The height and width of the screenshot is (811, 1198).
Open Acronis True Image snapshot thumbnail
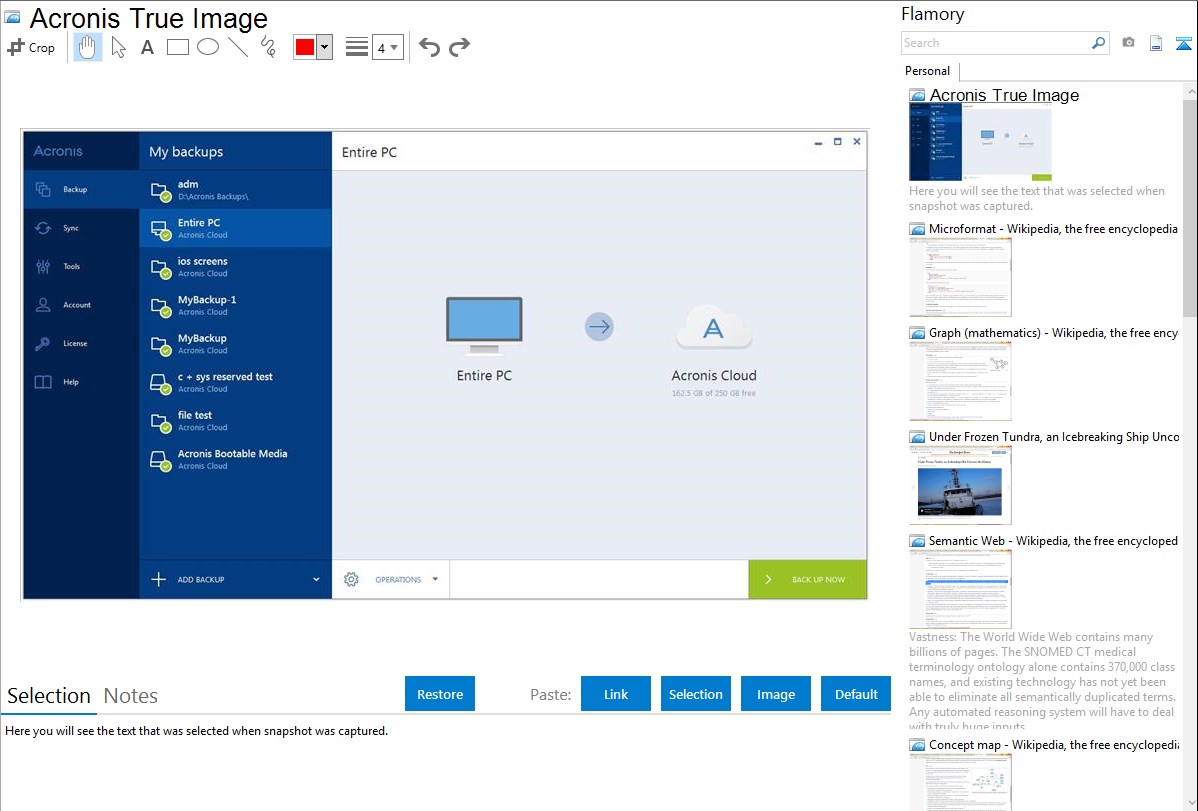(x=980, y=143)
